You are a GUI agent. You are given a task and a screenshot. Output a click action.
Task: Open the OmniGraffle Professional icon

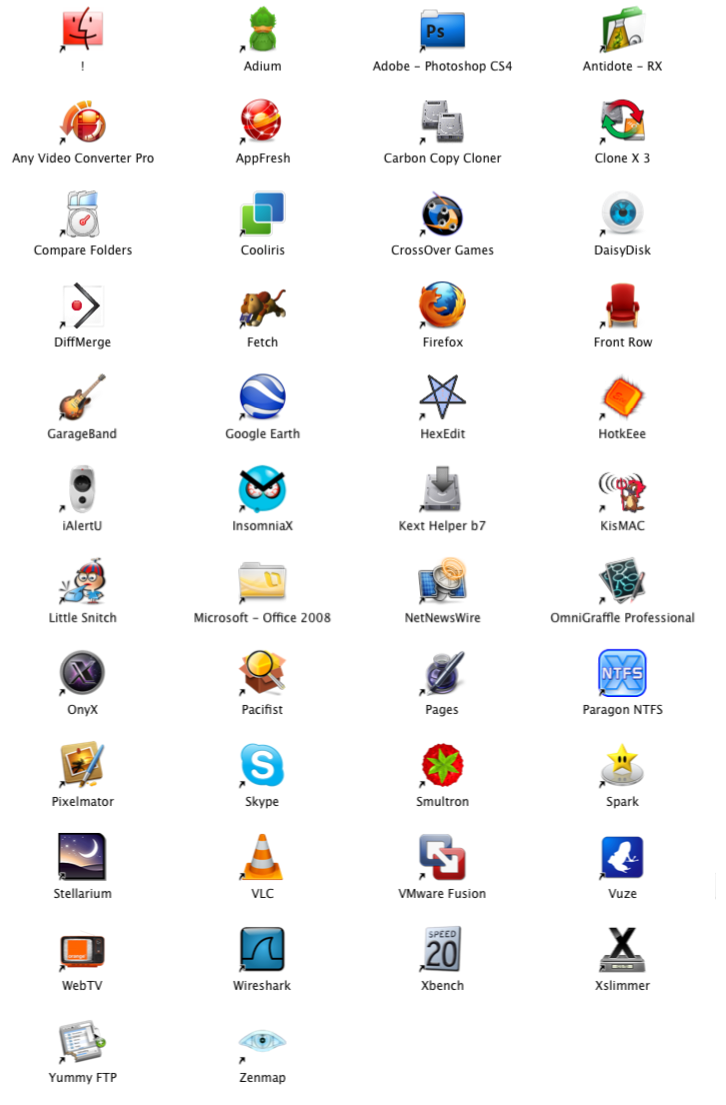tap(622, 581)
